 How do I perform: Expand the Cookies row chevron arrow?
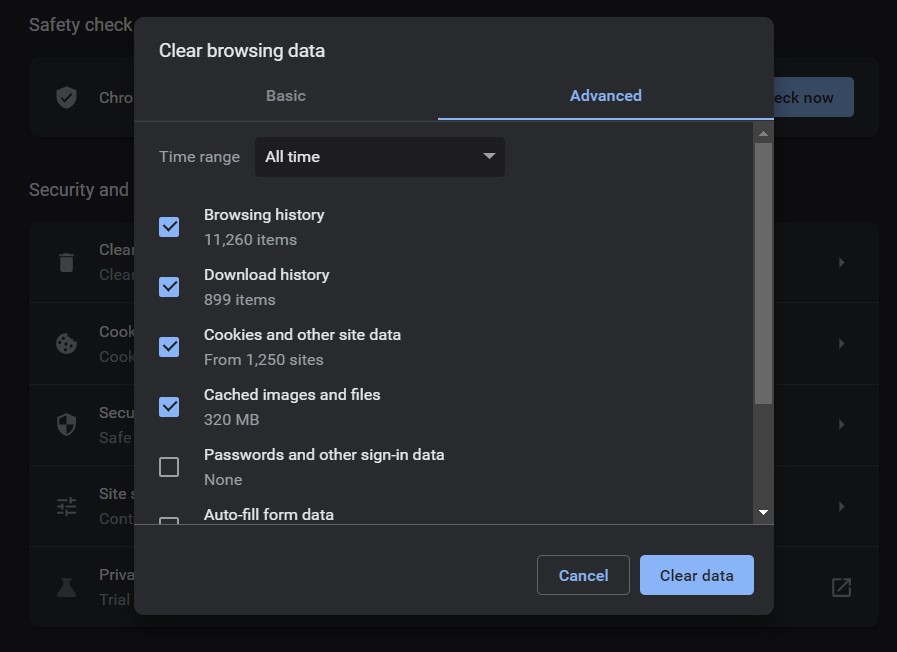point(841,343)
